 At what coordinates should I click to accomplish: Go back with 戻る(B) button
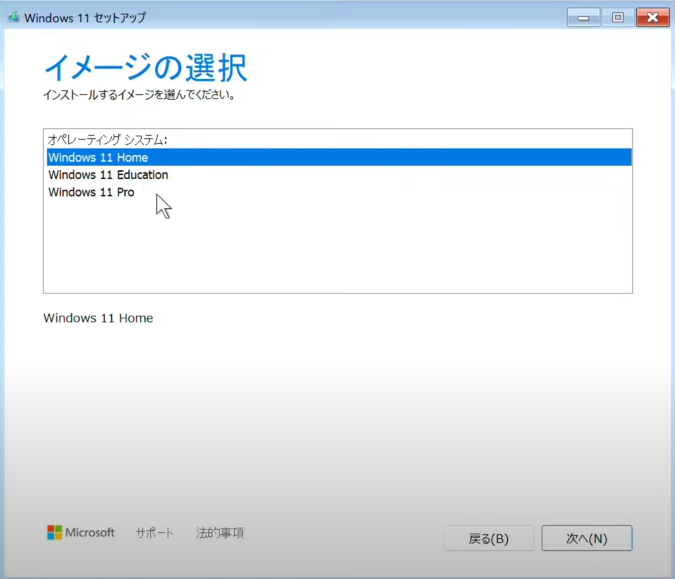pyautogui.click(x=489, y=538)
